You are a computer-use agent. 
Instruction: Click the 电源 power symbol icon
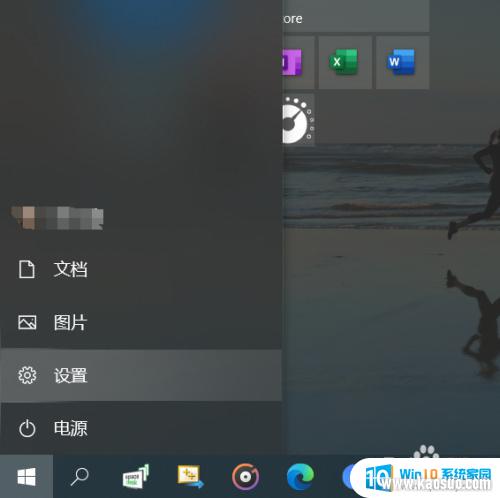tap(27, 428)
